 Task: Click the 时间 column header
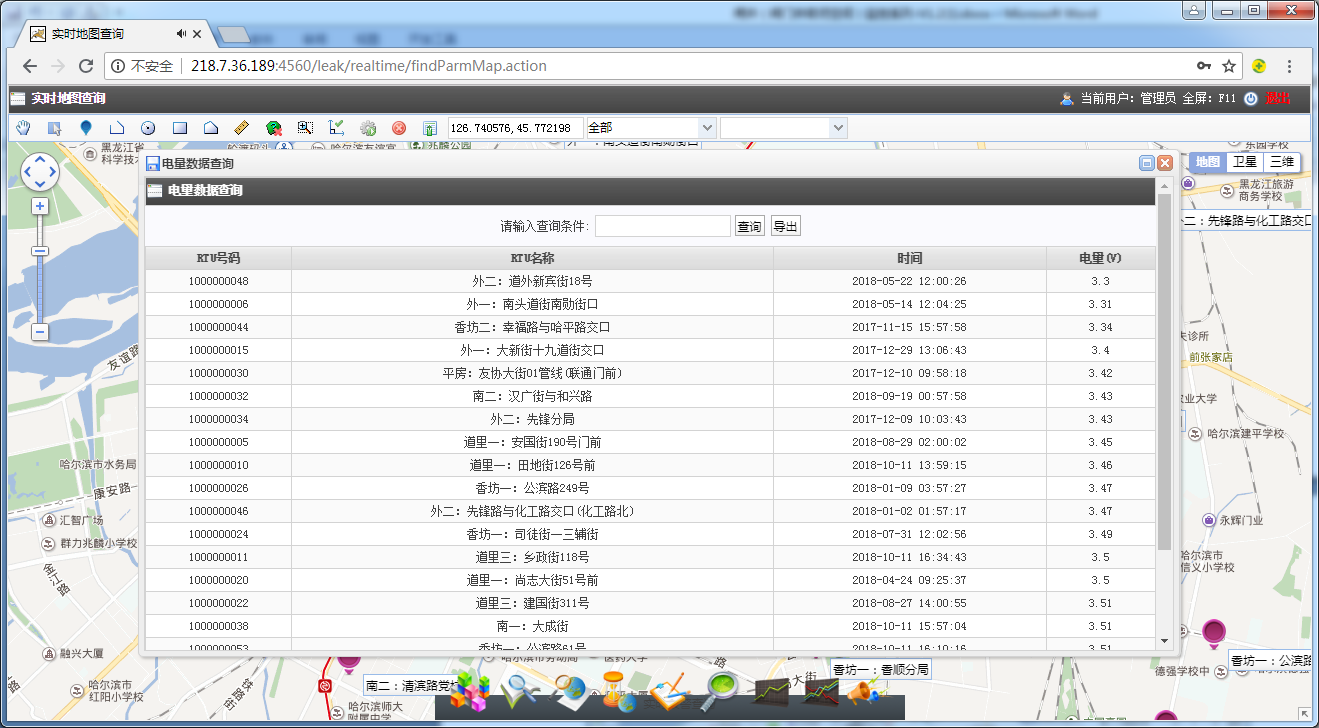909,258
